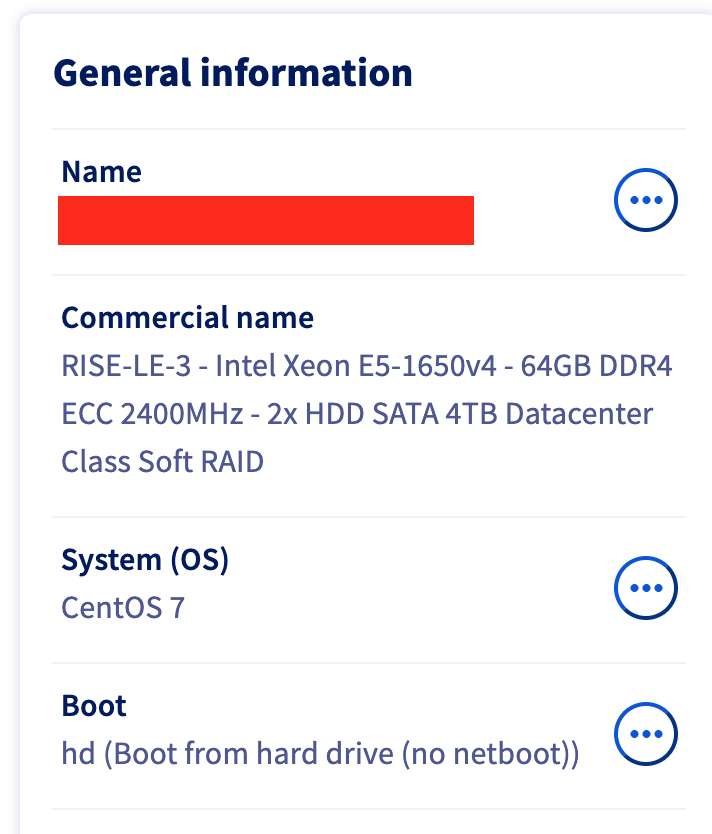Click the word "Datacenter"
The height and width of the screenshot is (834, 712).
(x=586, y=414)
